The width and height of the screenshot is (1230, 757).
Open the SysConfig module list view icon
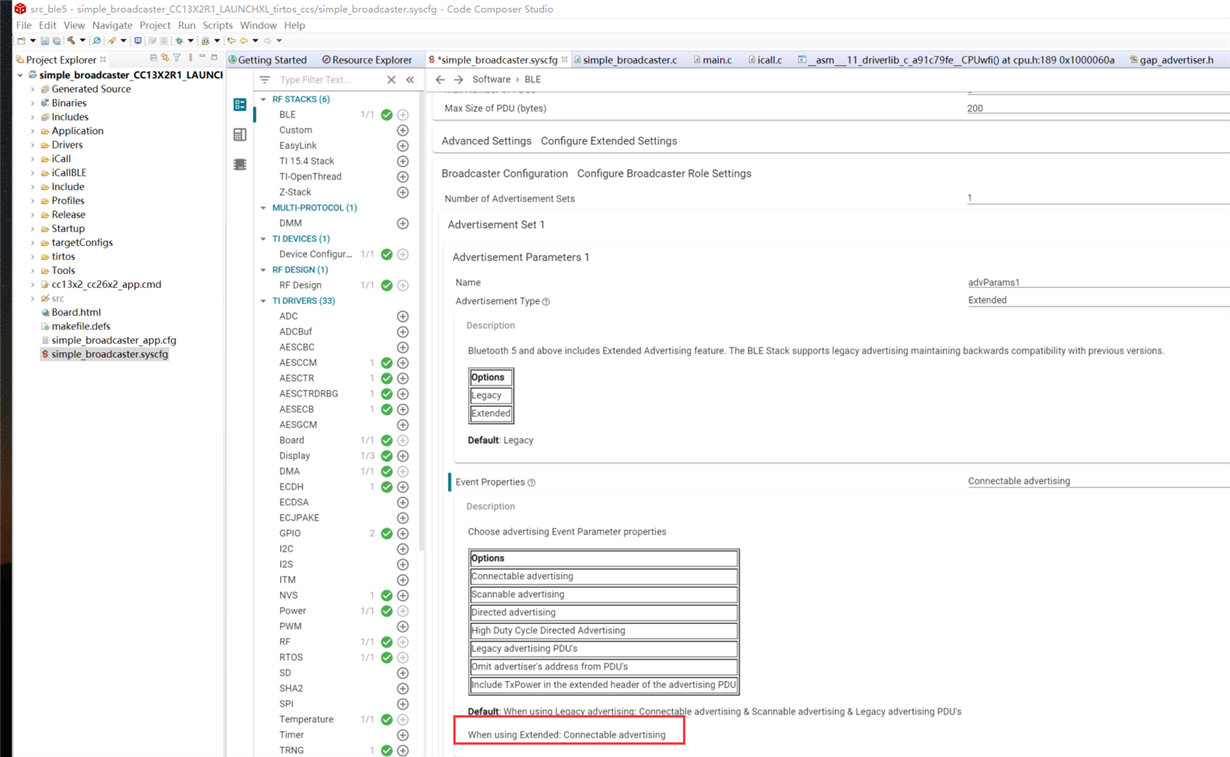tap(240, 105)
